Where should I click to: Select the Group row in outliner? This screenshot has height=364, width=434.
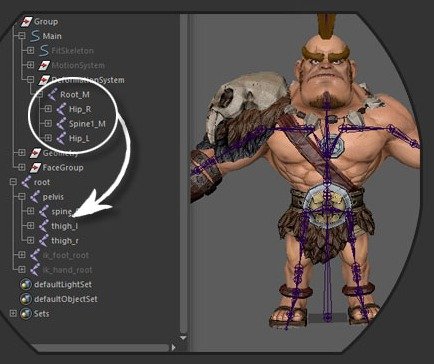(46, 22)
